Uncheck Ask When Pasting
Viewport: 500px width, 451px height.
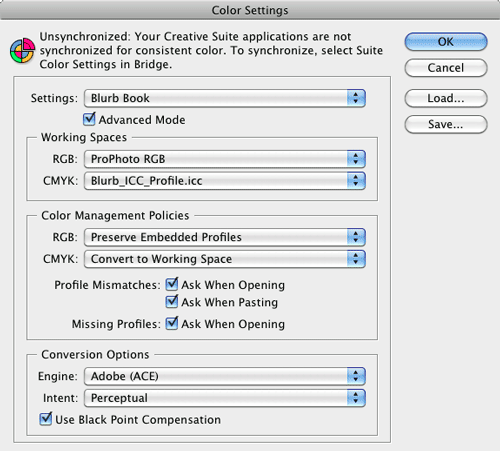tap(172, 301)
